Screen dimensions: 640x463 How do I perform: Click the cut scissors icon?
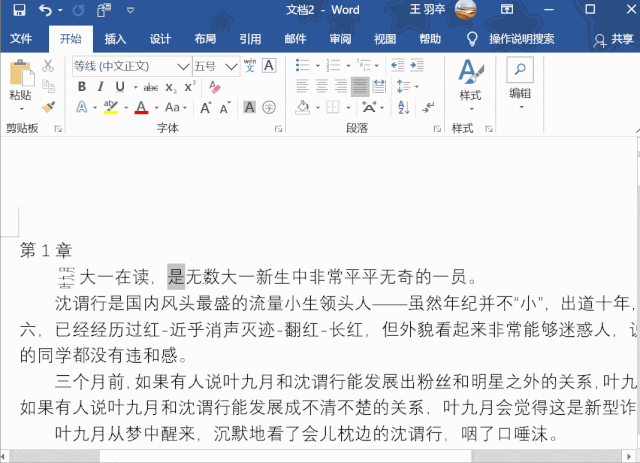click(x=48, y=65)
